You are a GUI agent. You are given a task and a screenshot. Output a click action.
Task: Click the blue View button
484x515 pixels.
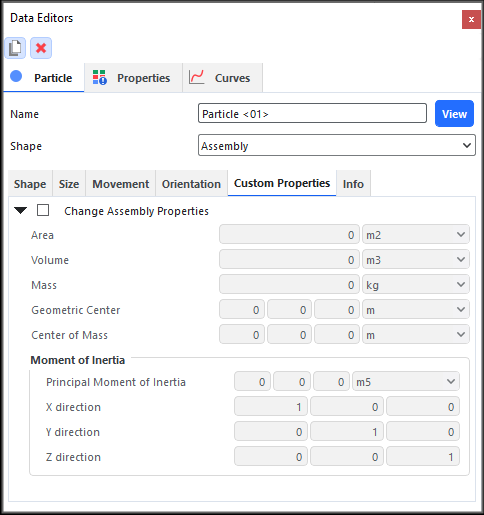click(454, 114)
